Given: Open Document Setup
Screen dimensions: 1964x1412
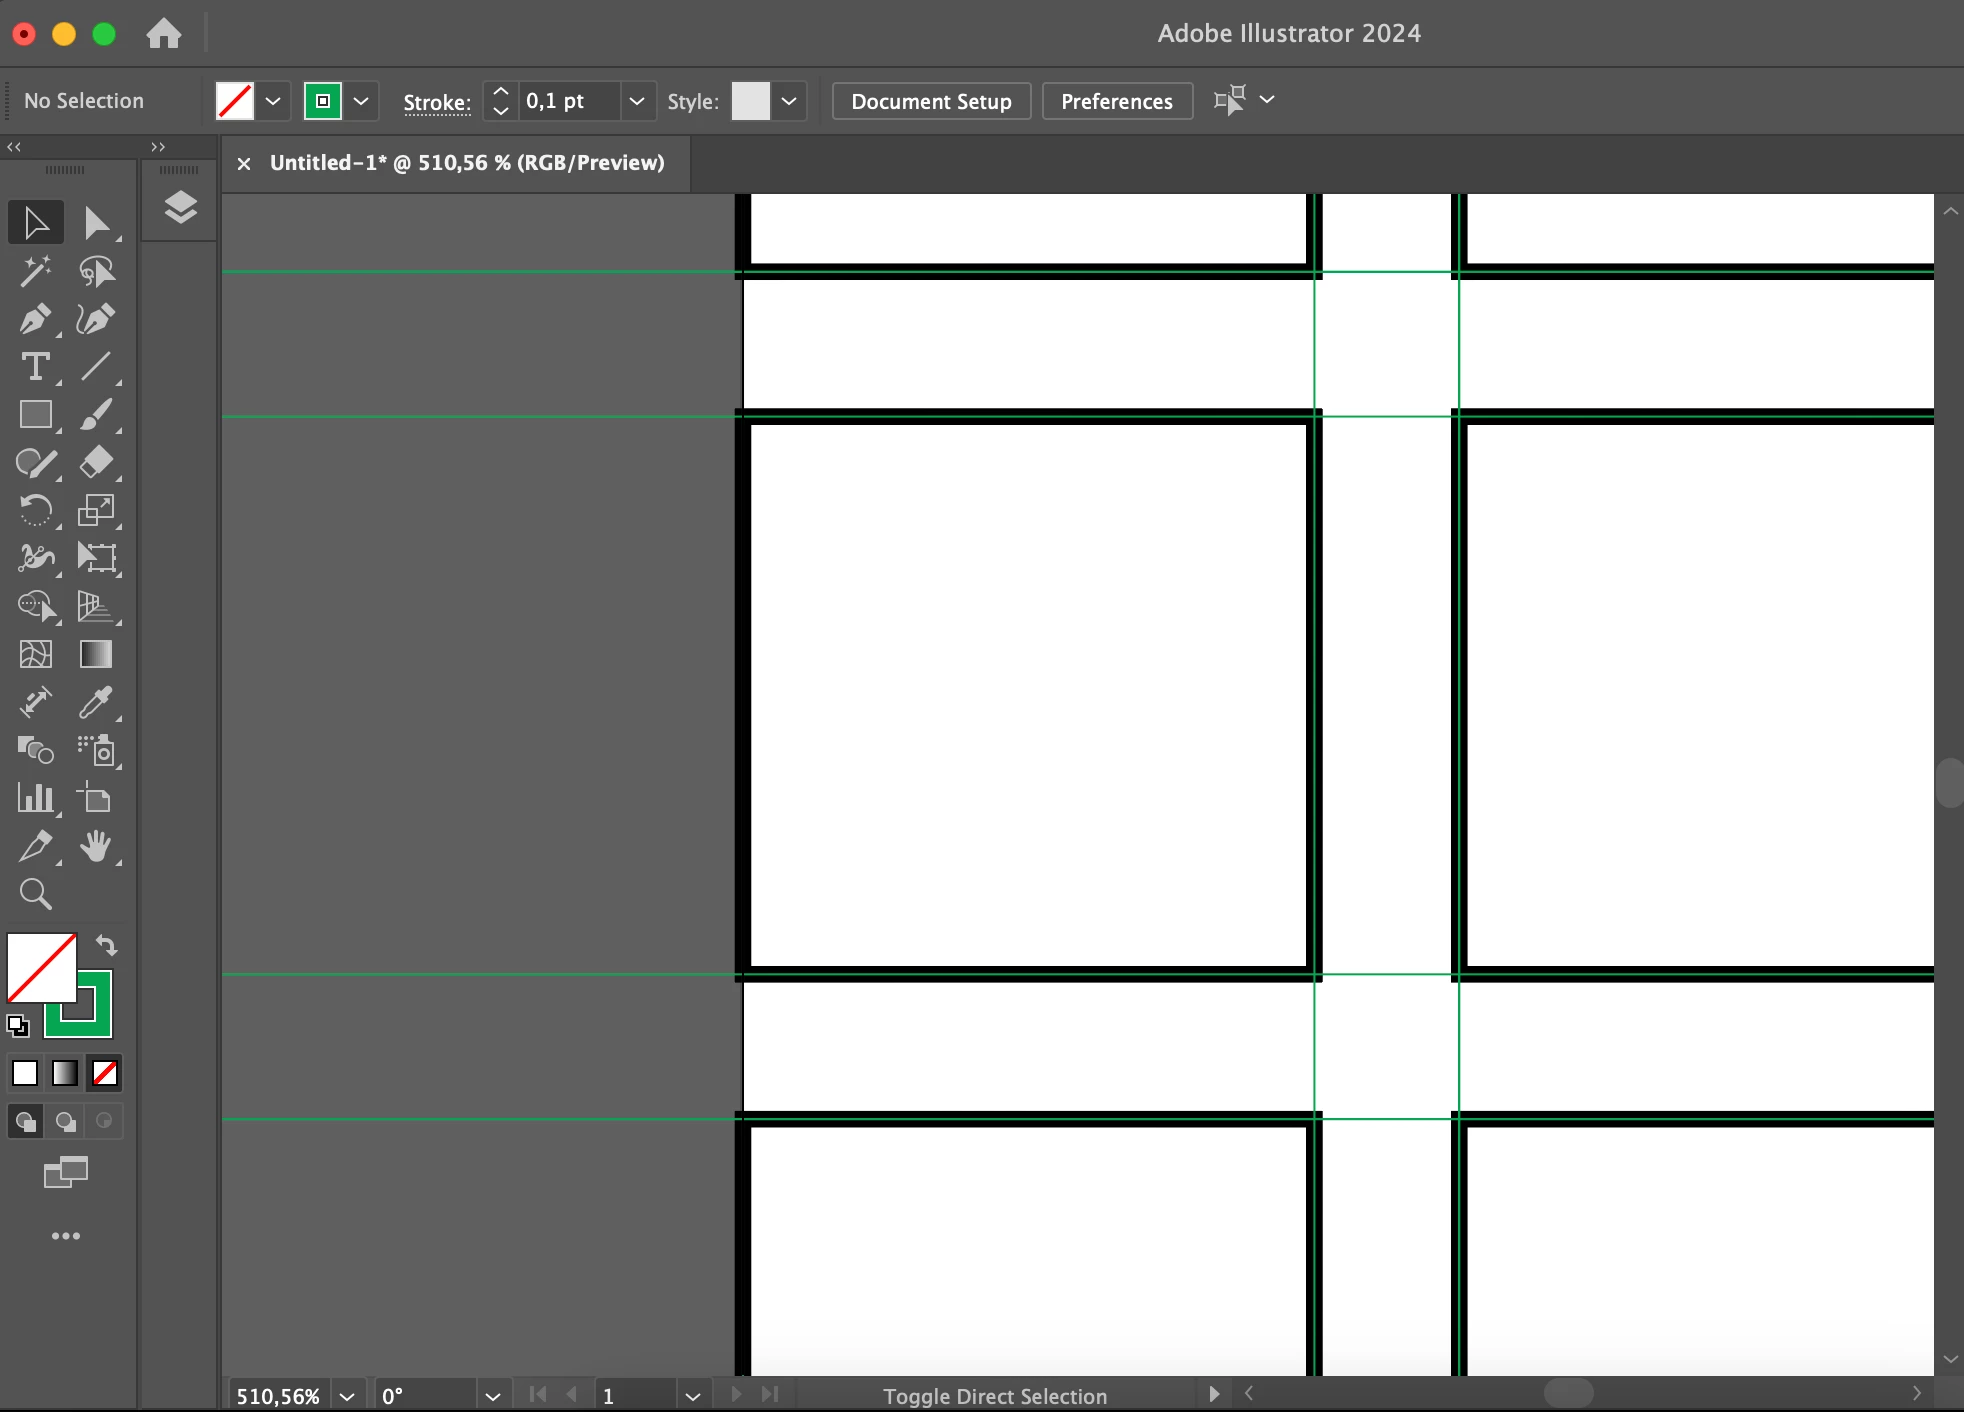Looking at the screenshot, I should (x=931, y=101).
